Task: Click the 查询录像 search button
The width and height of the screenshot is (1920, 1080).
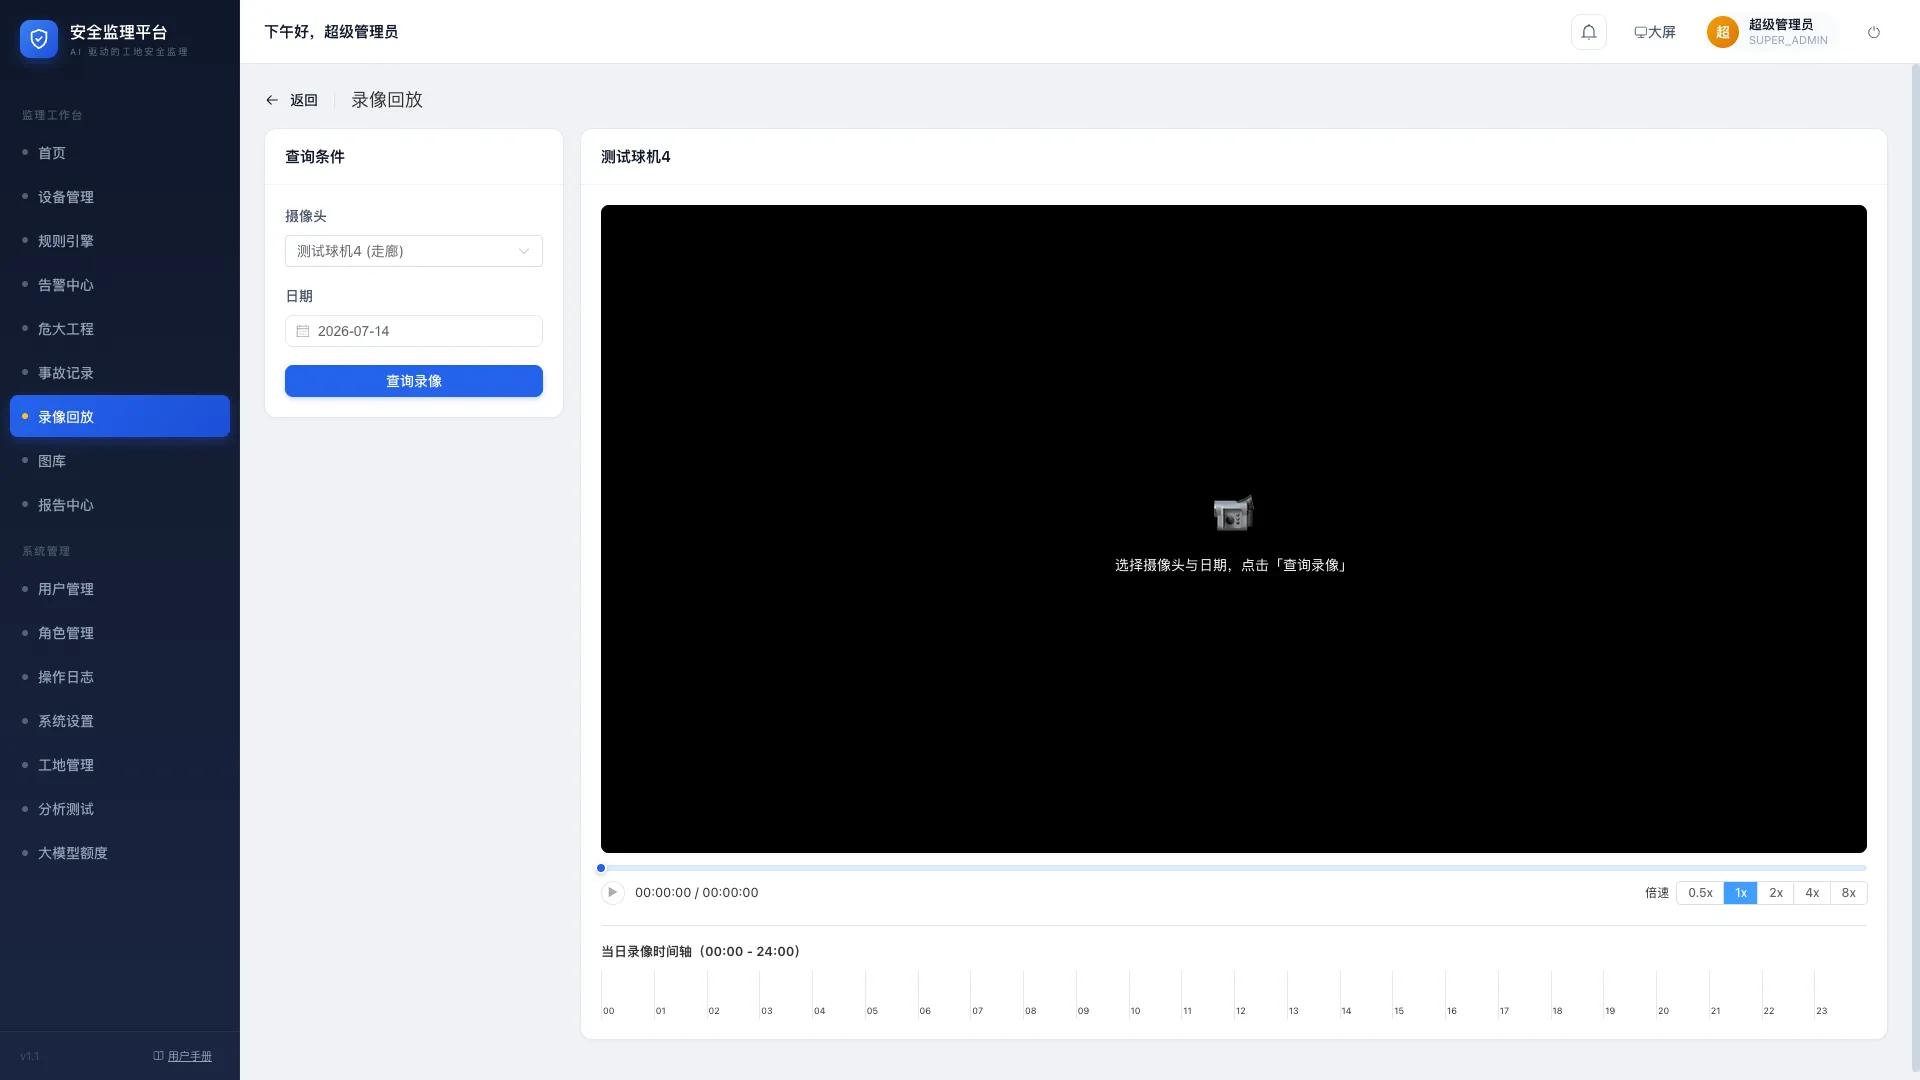Action: (x=414, y=381)
